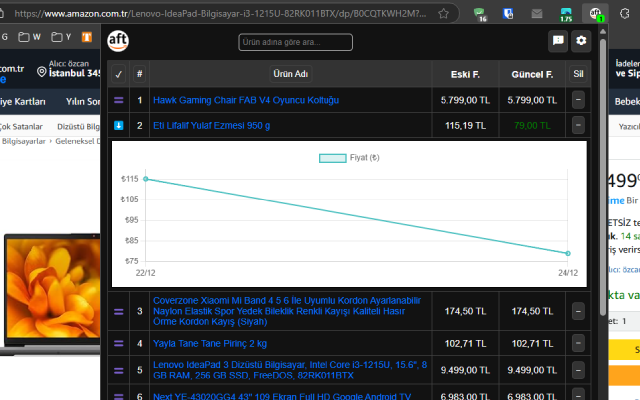Click Eski F. column header
The height and width of the screenshot is (400, 640).
click(x=465, y=74)
